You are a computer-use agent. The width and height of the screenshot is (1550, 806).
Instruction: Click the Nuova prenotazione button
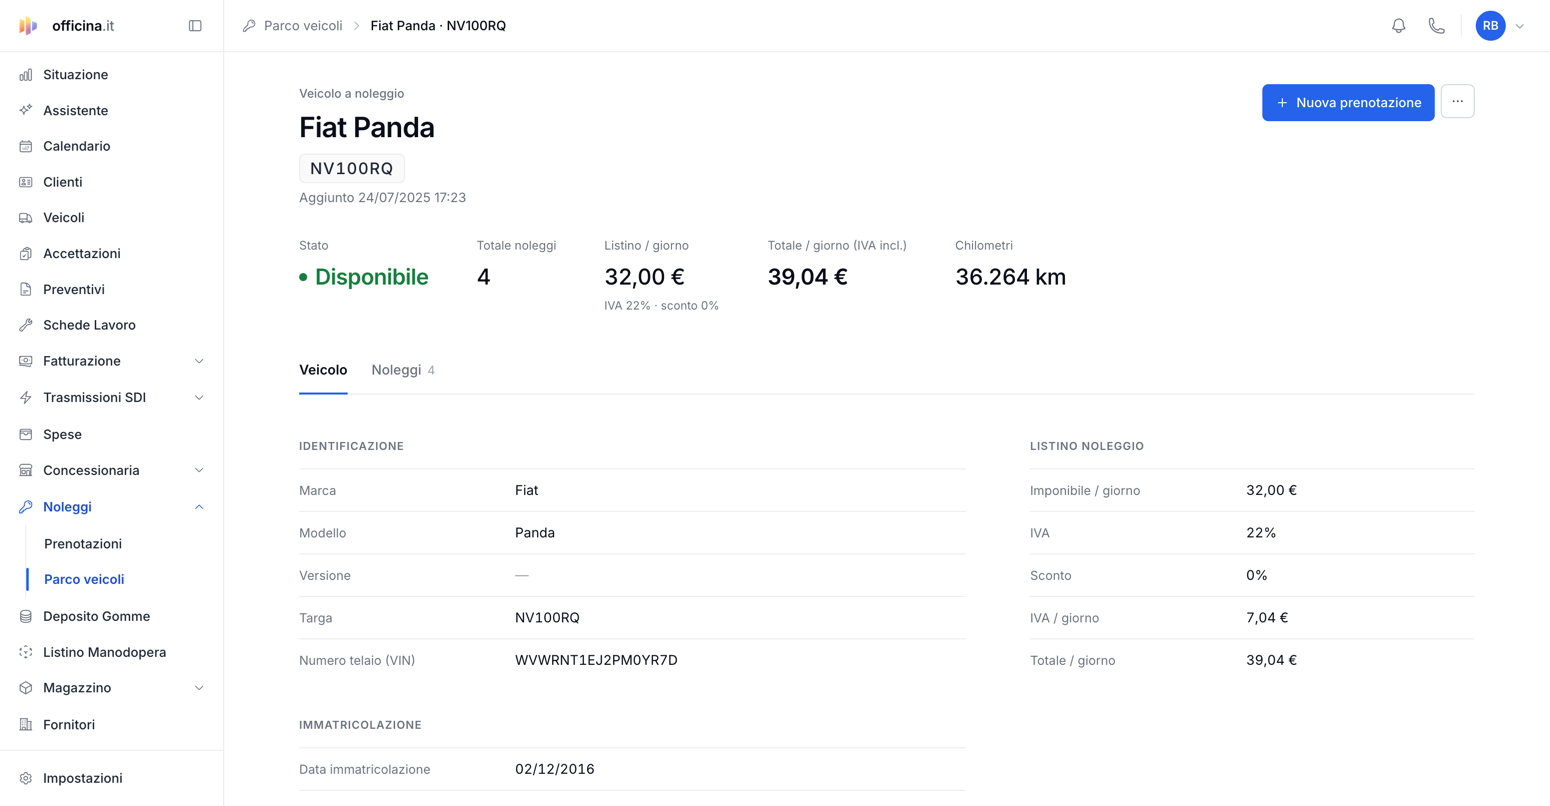(1348, 102)
